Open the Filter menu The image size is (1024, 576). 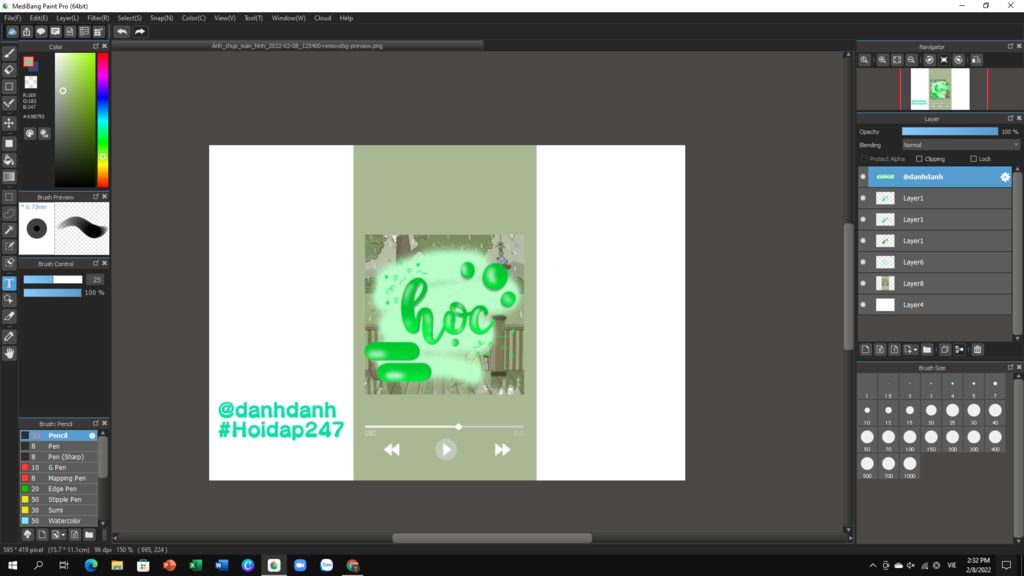pos(98,18)
